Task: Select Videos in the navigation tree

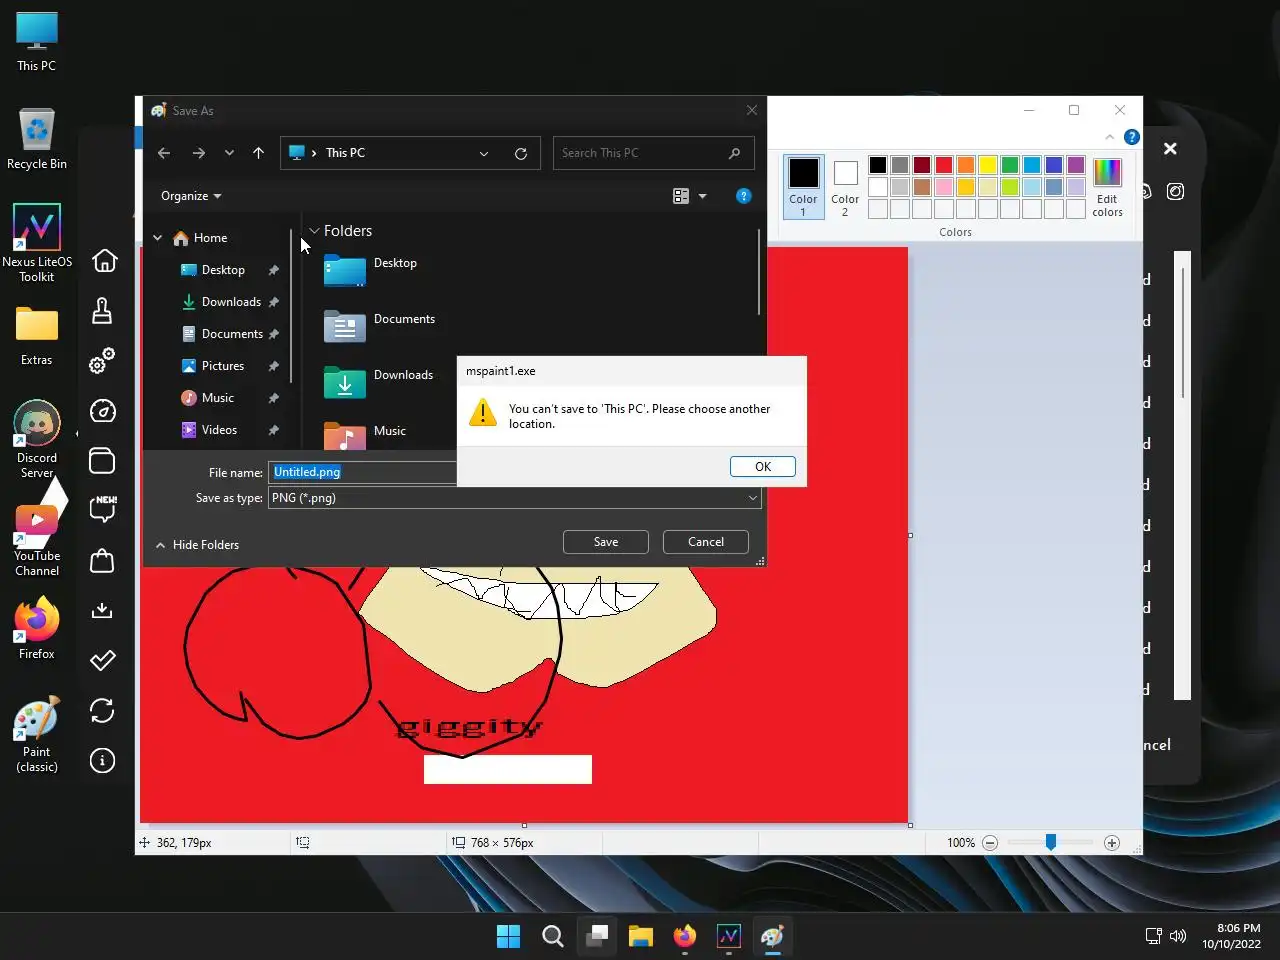Action: coord(219,430)
